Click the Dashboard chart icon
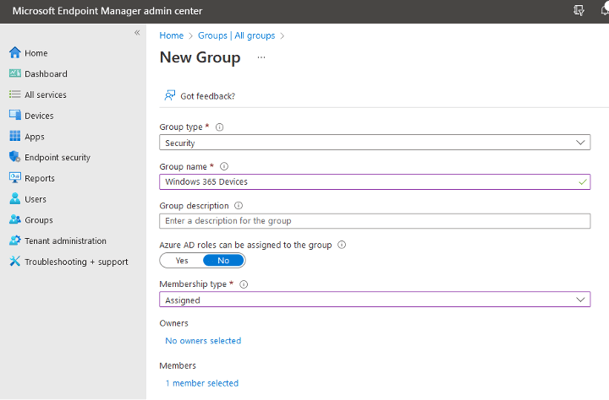This screenshot has width=609, height=400. [15, 73]
